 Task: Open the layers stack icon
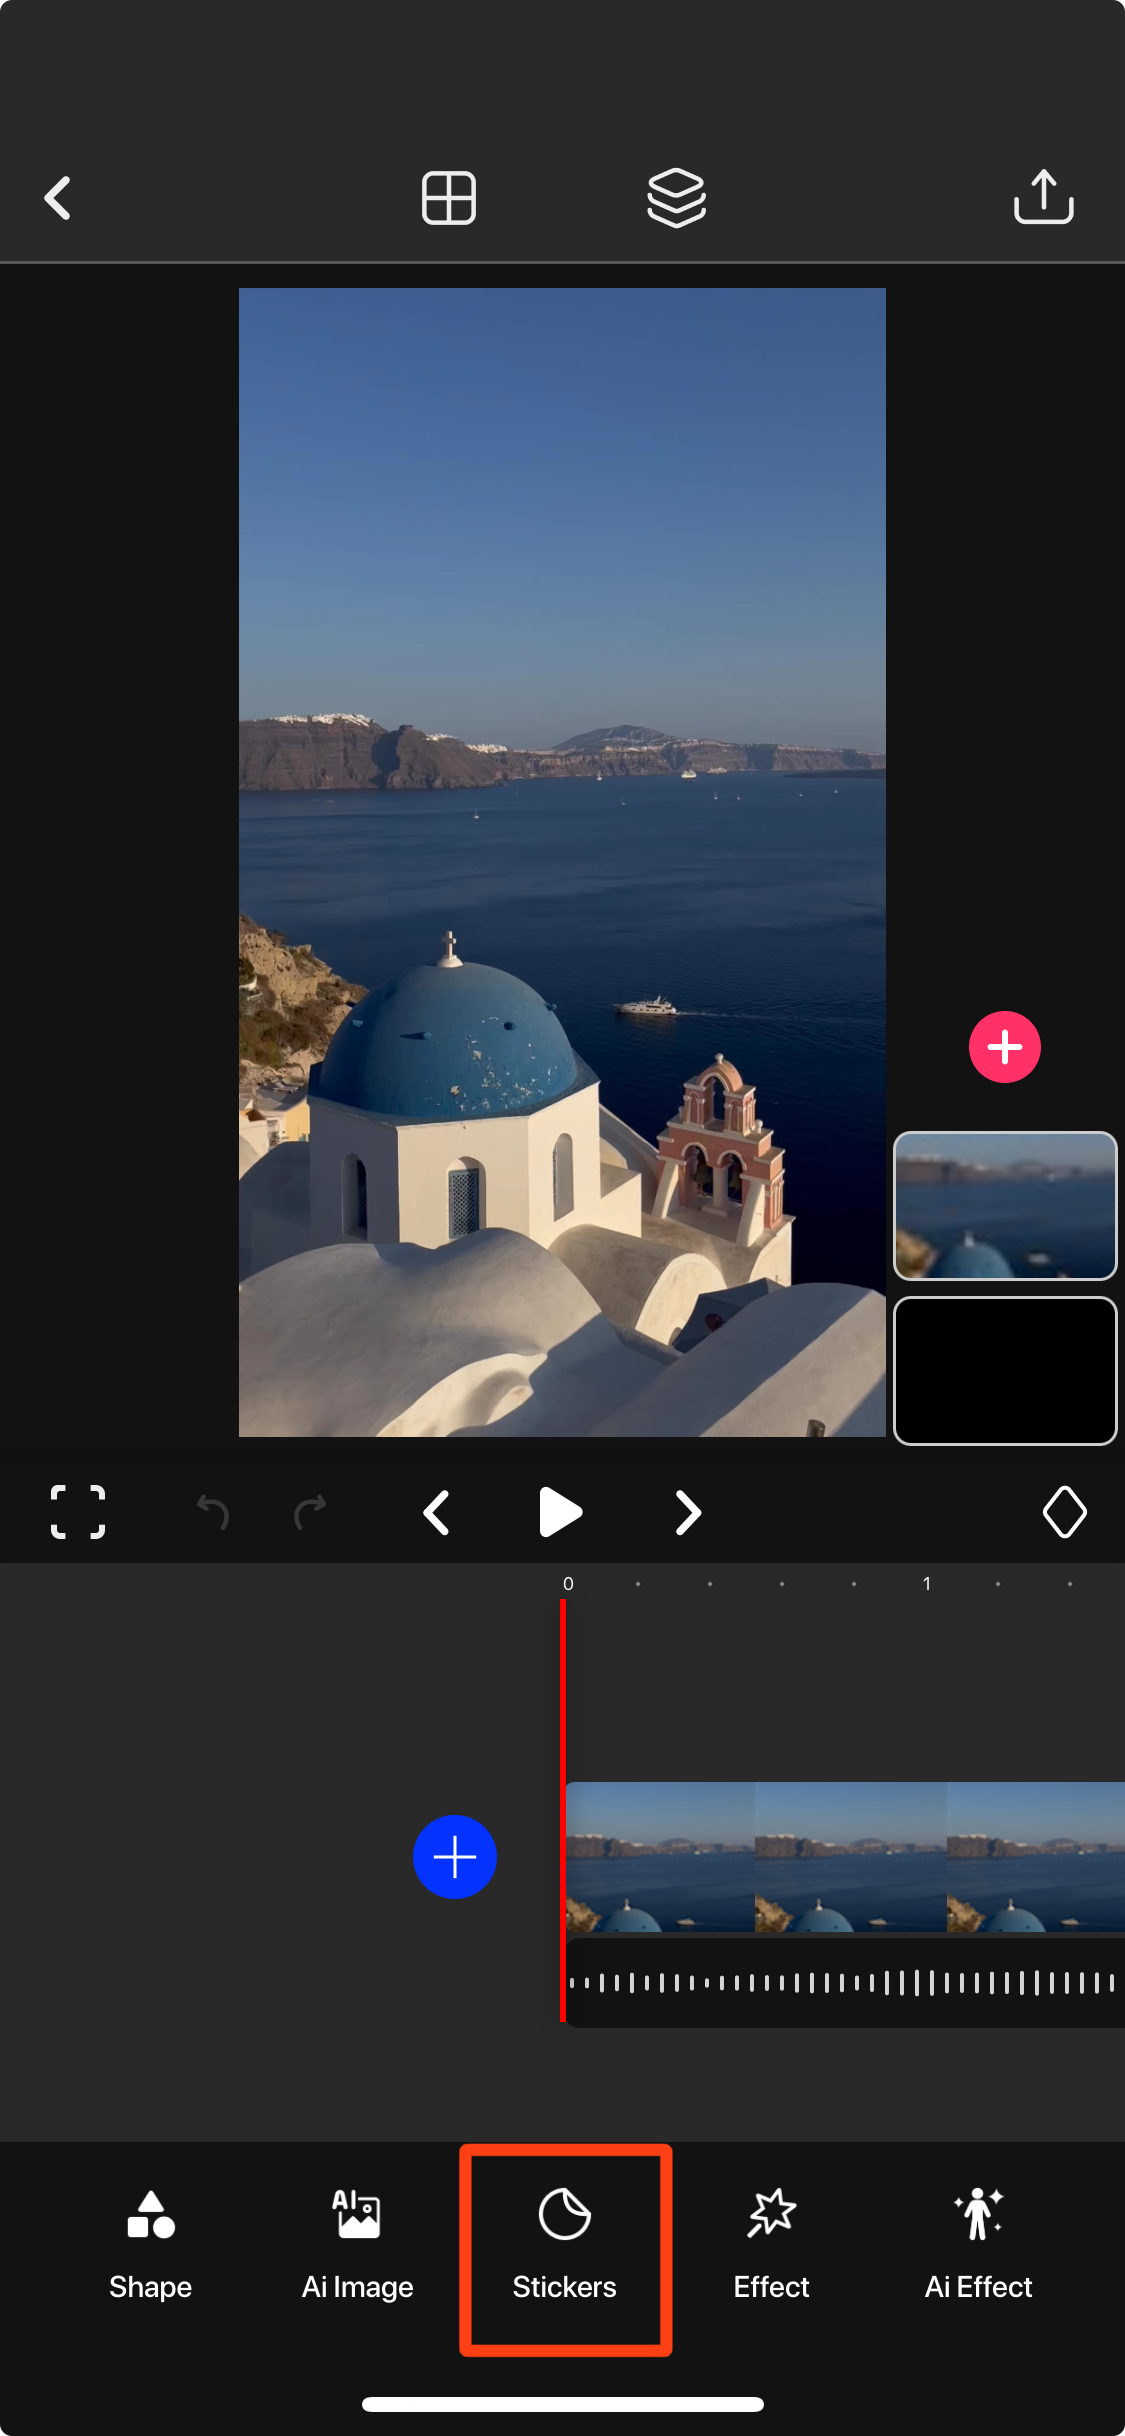click(677, 198)
